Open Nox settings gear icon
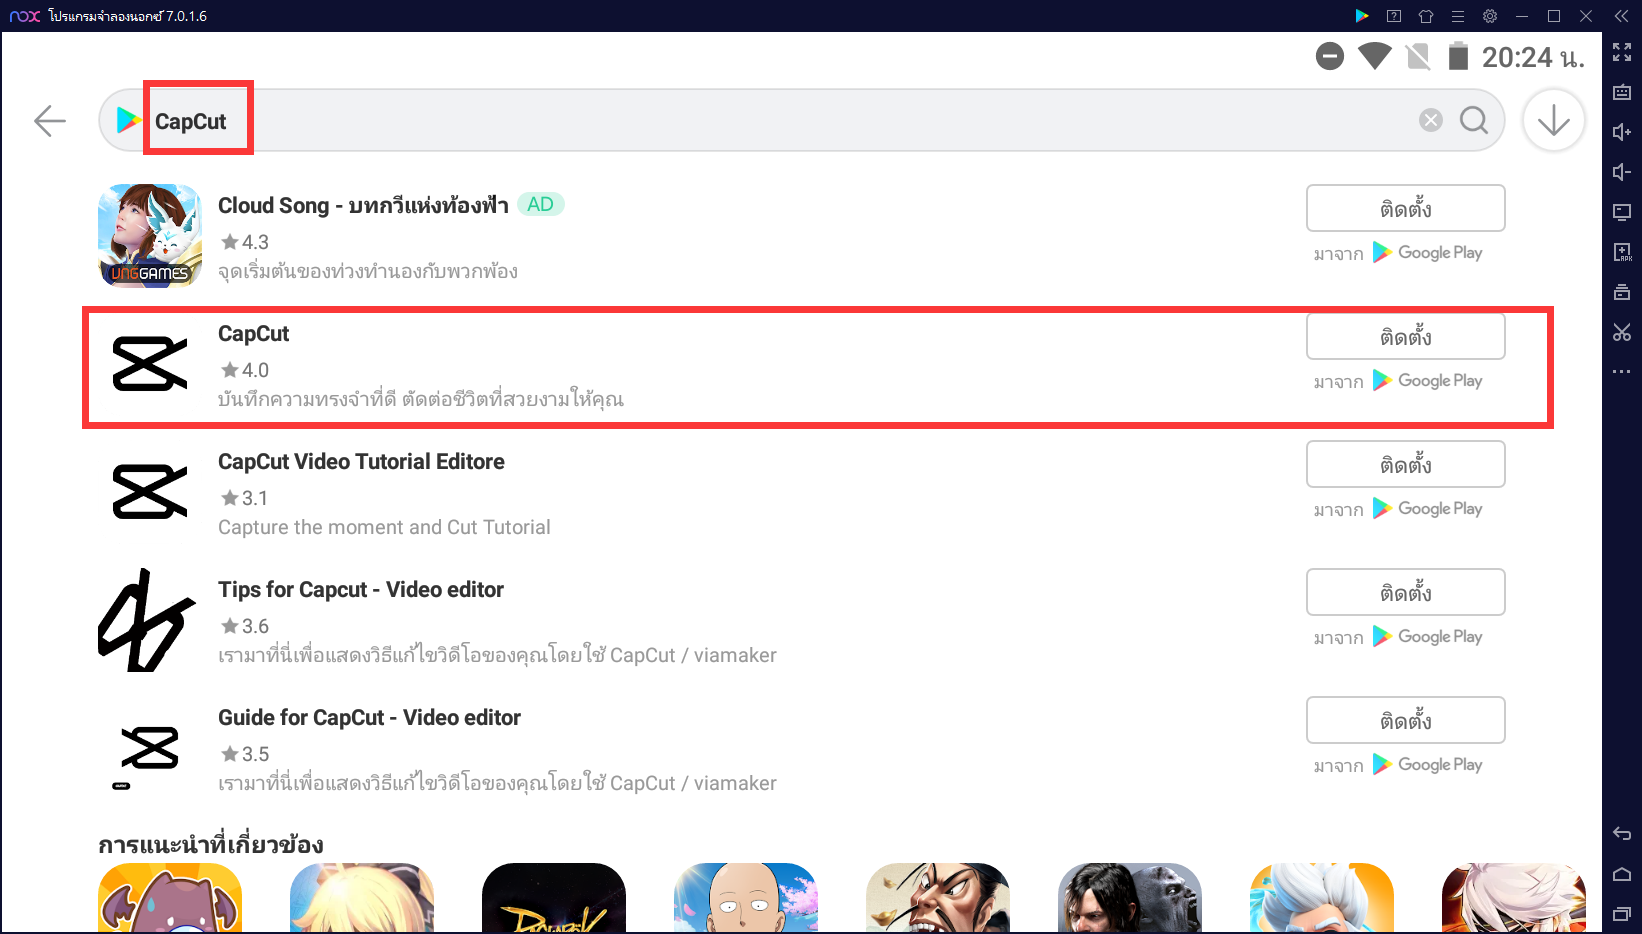Image resolution: width=1642 pixels, height=934 pixels. click(1490, 16)
